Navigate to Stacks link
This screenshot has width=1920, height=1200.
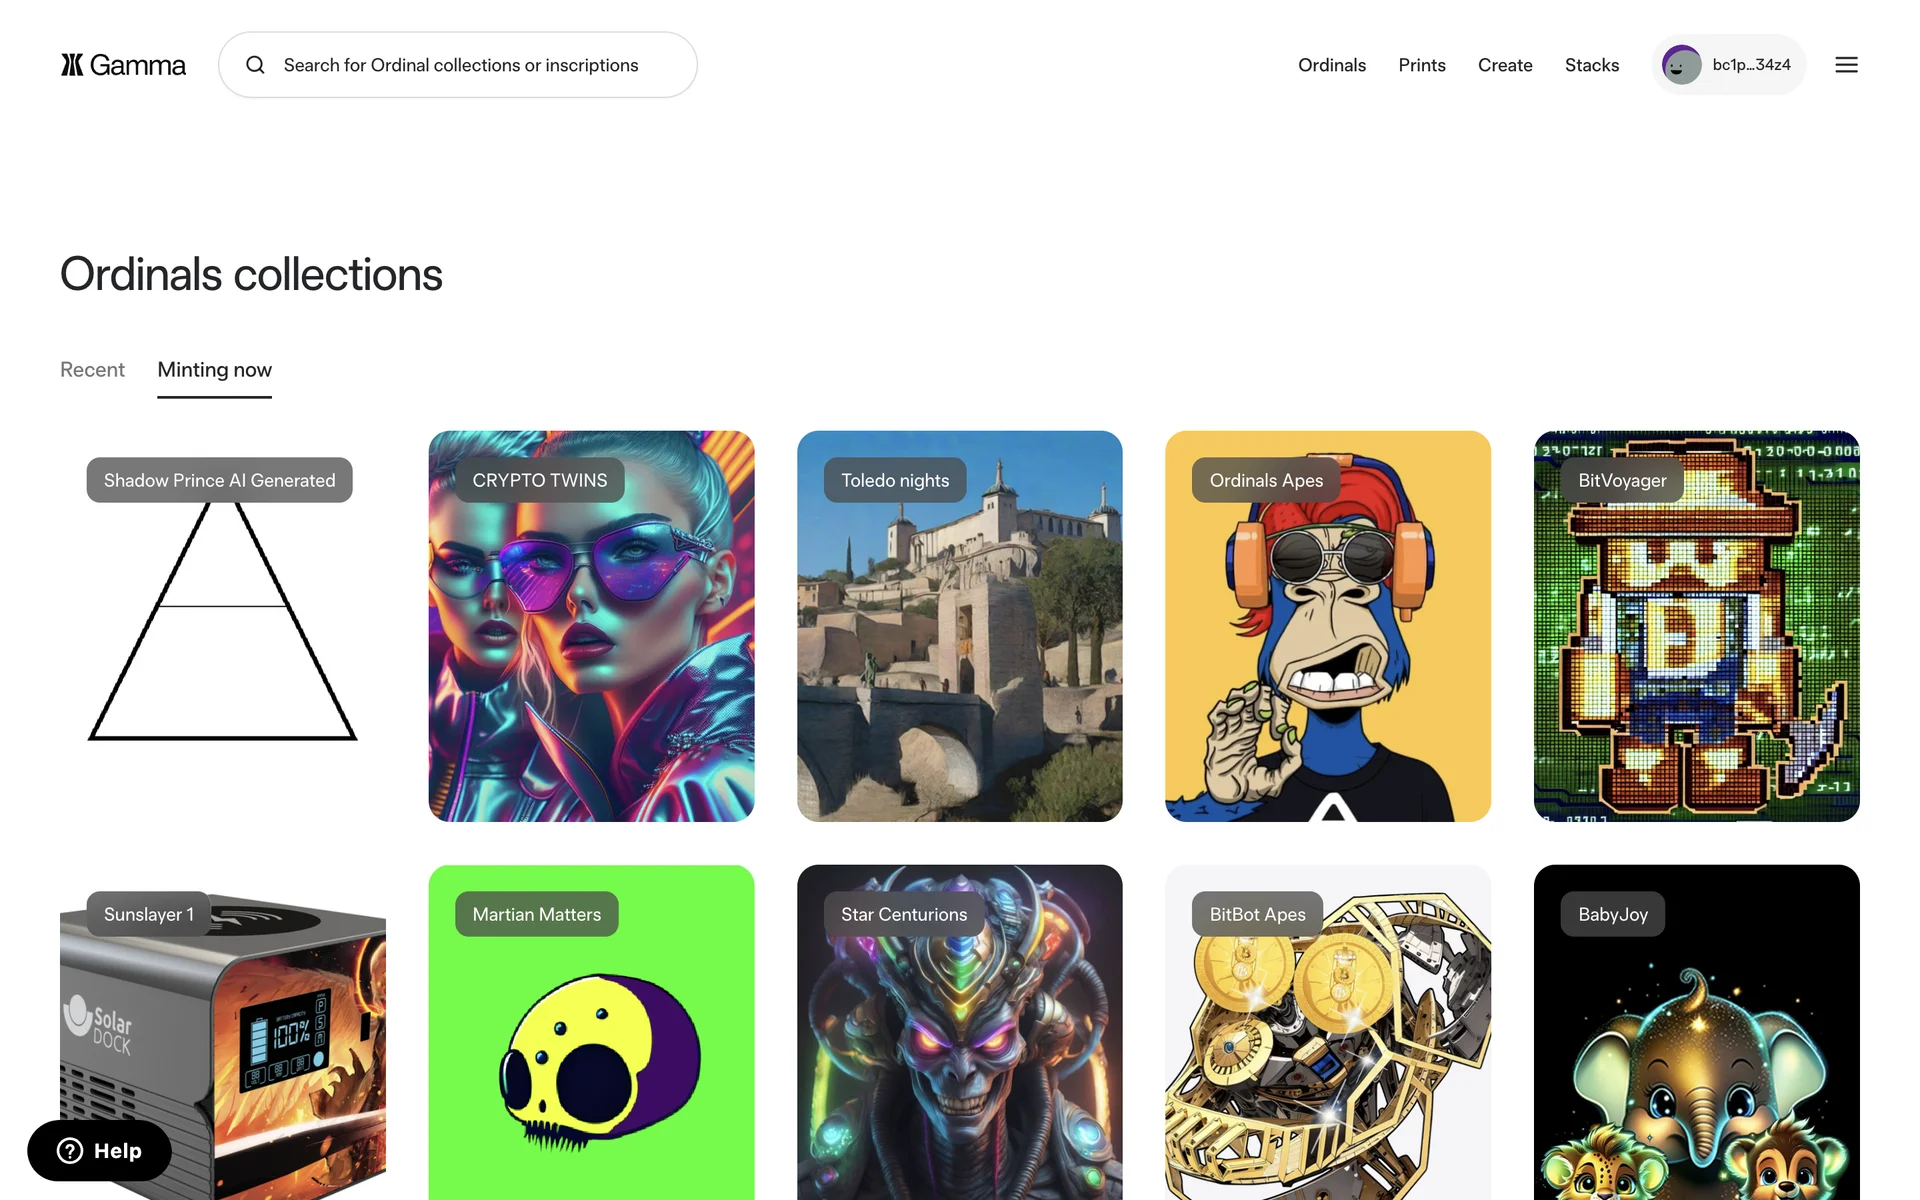[x=1592, y=65]
